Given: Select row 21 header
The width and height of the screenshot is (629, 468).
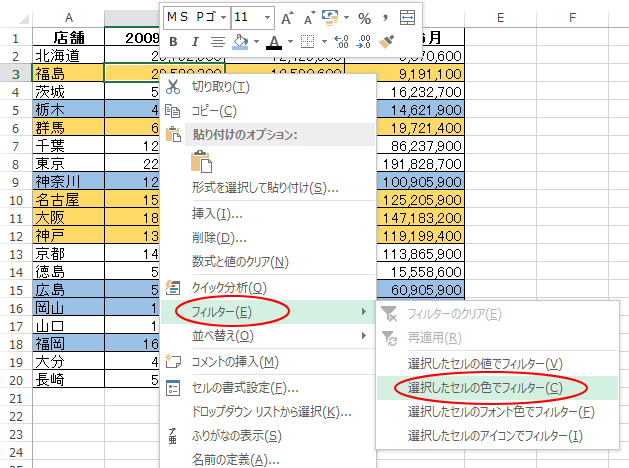Looking at the screenshot, I should point(16,398).
